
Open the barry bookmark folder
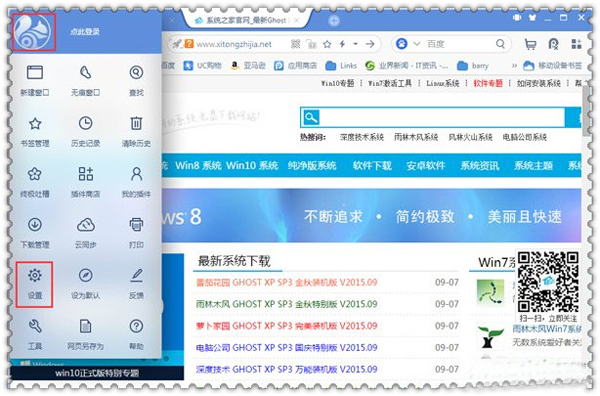pyautogui.click(x=473, y=66)
